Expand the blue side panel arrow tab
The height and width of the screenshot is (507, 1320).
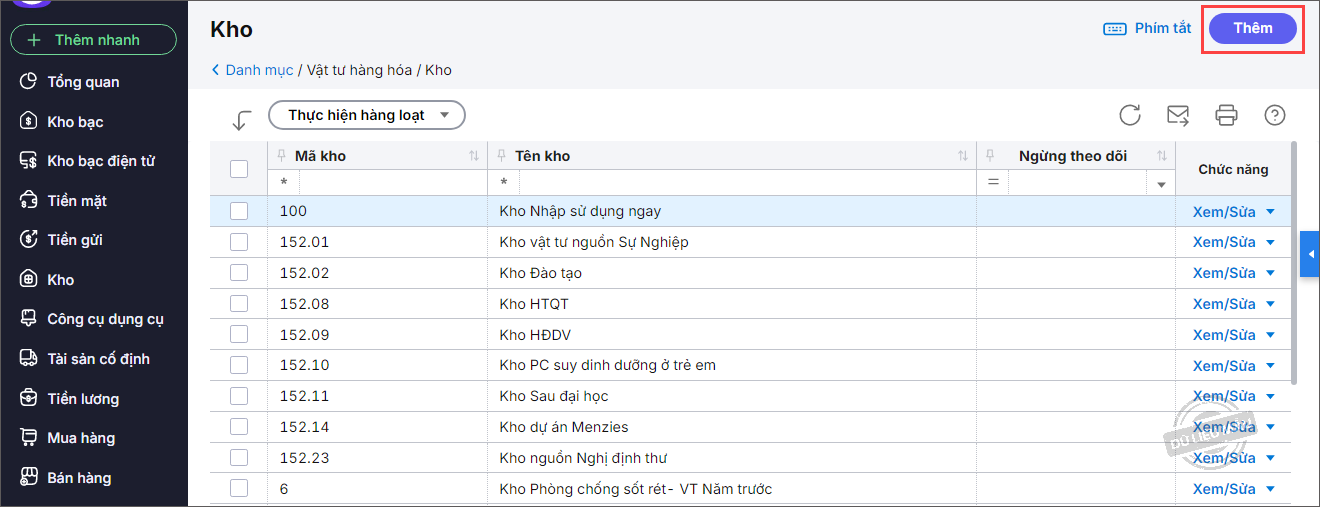1310,255
